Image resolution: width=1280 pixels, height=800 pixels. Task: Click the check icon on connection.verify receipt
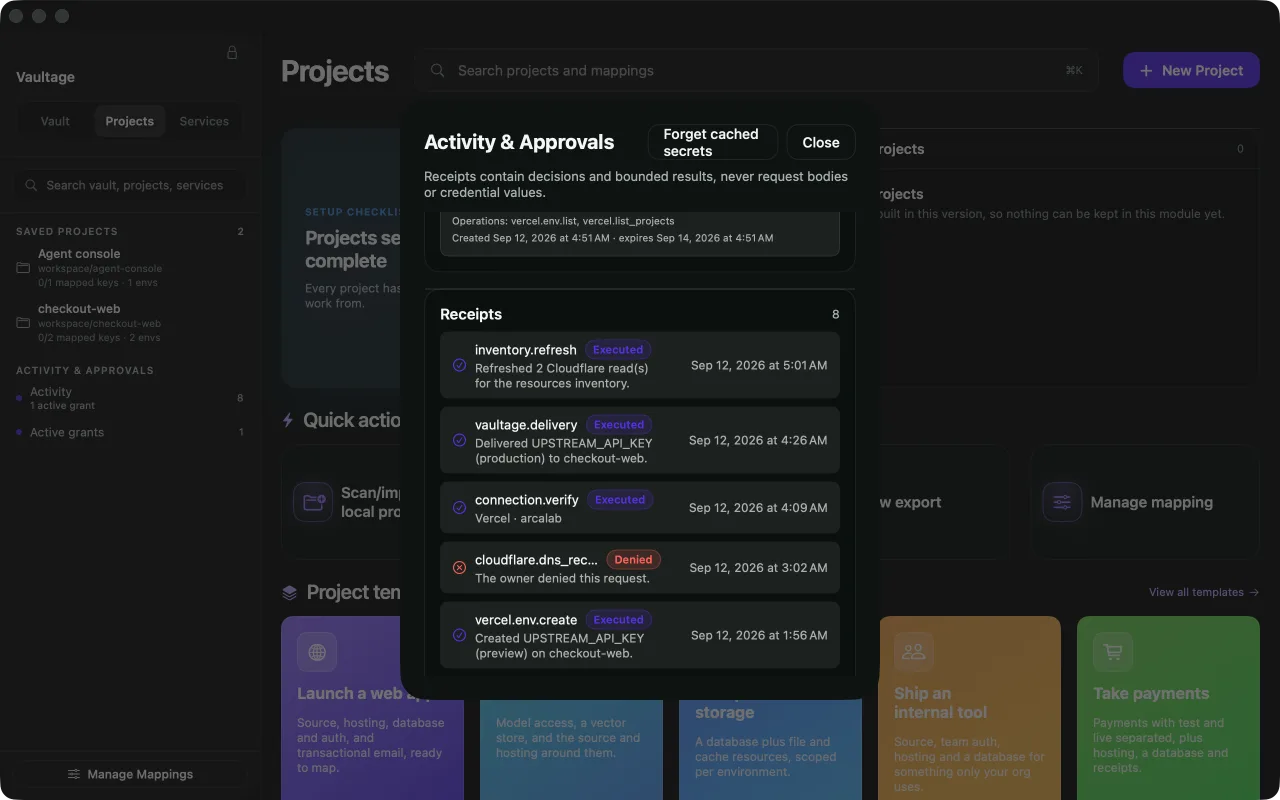pos(460,508)
